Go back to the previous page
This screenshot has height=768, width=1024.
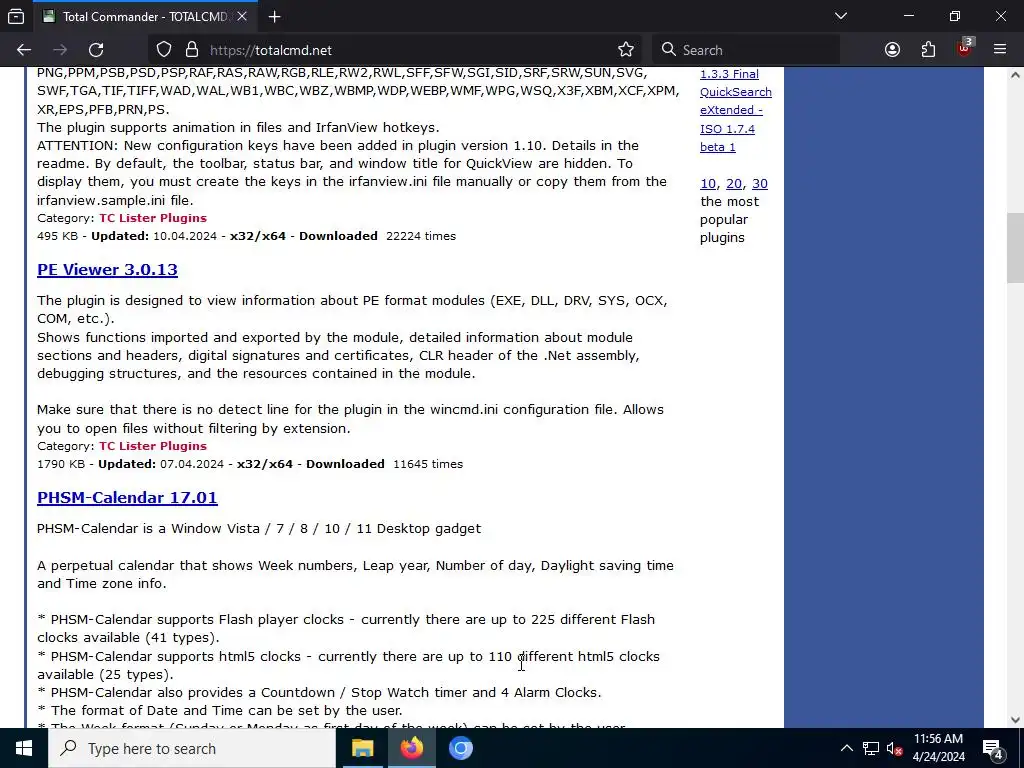(24, 50)
